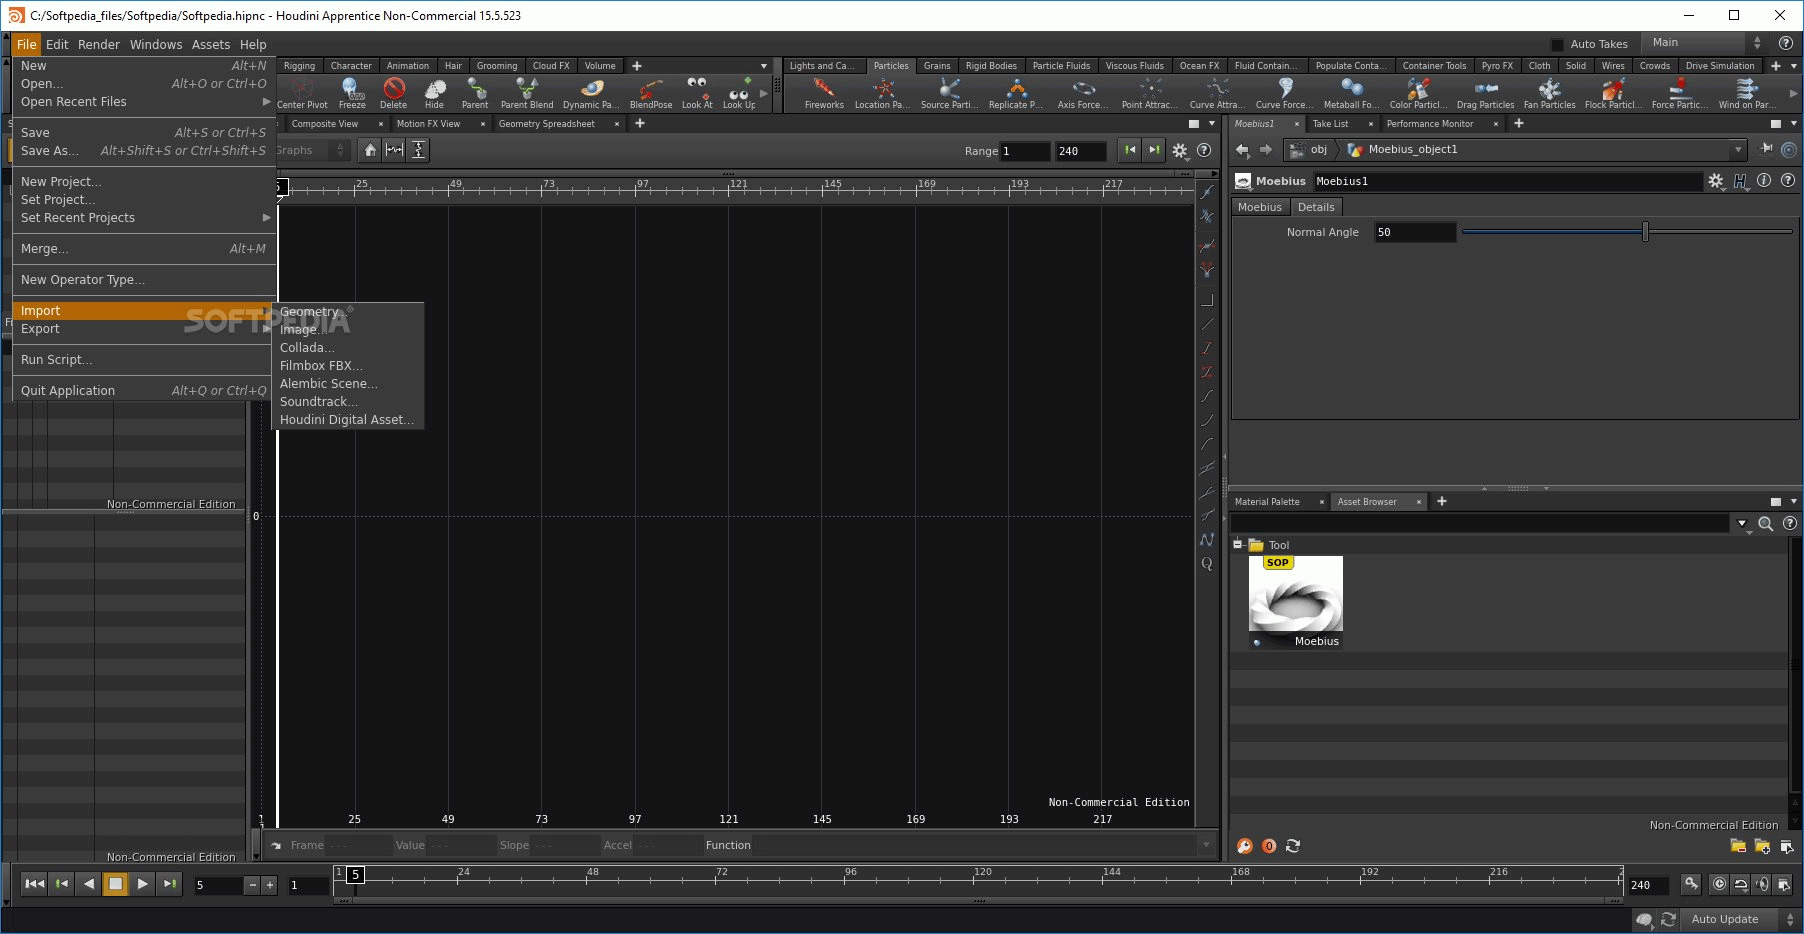
Task: Select the Flock Particles tool
Action: tap(1613, 93)
